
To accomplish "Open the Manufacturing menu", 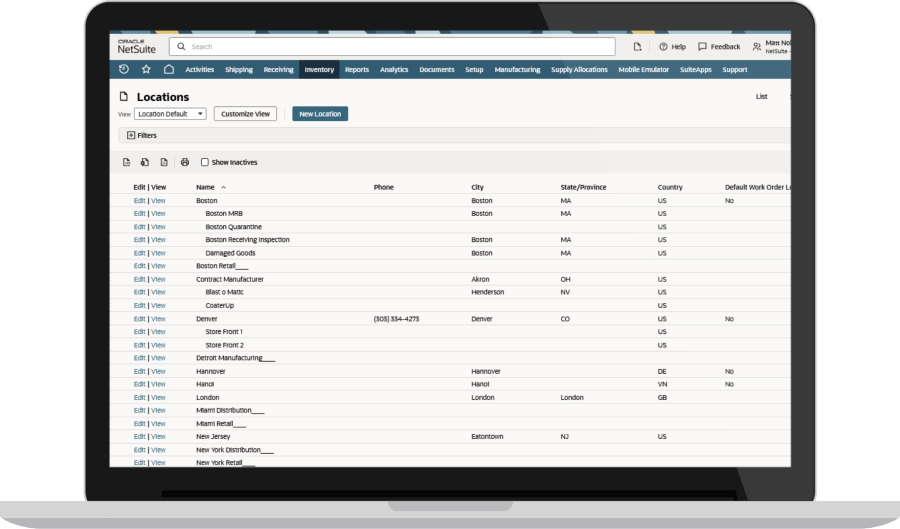I will tap(517, 70).
